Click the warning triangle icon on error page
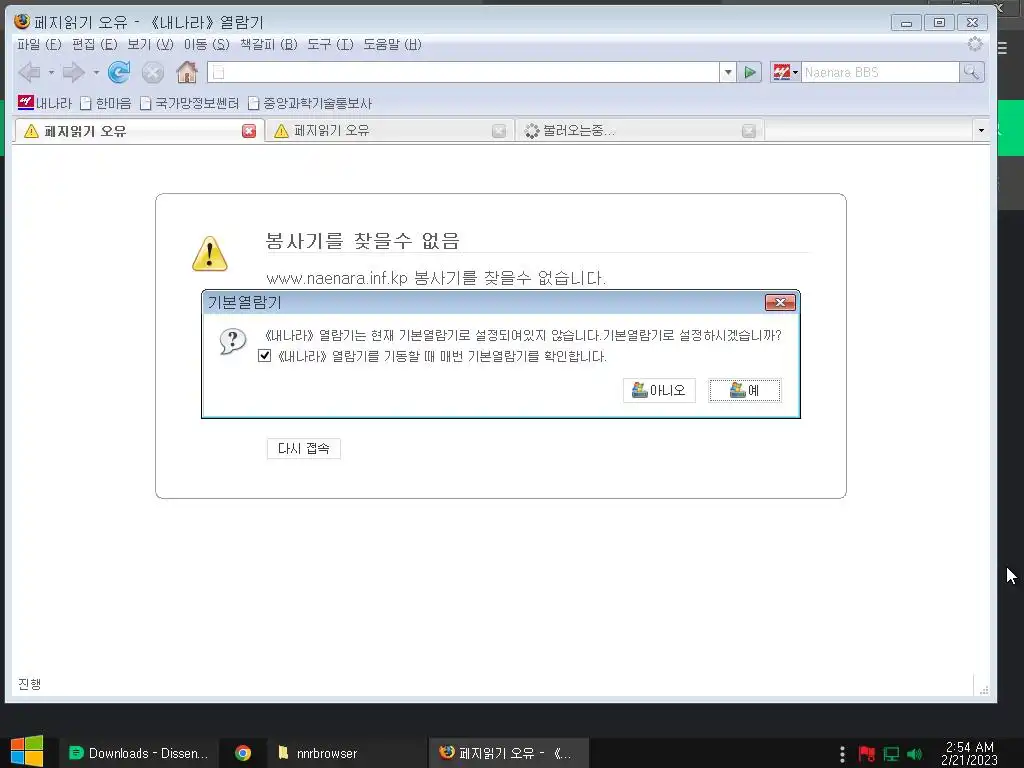The width and height of the screenshot is (1024, 768). tap(210, 253)
